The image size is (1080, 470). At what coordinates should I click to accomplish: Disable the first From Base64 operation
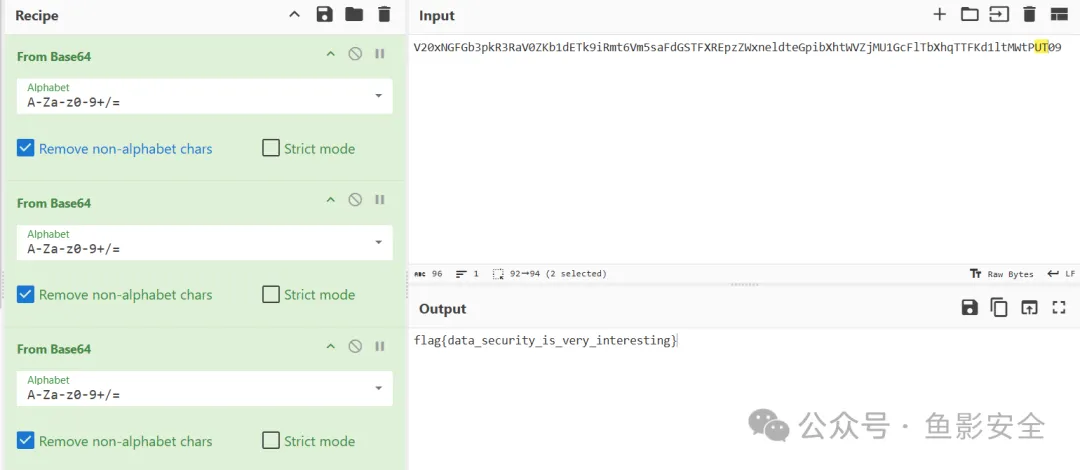coord(355,54)
